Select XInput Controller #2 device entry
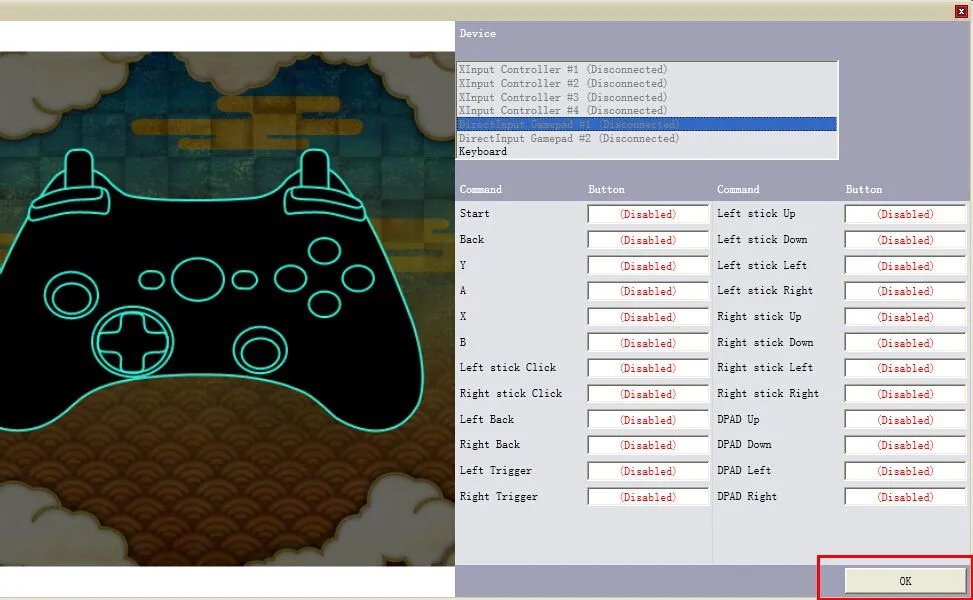 562,84
